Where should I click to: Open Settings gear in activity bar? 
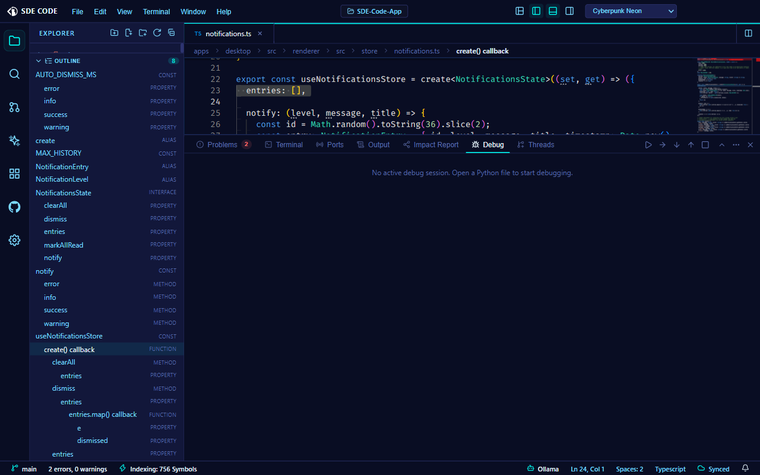click(14, 240)
